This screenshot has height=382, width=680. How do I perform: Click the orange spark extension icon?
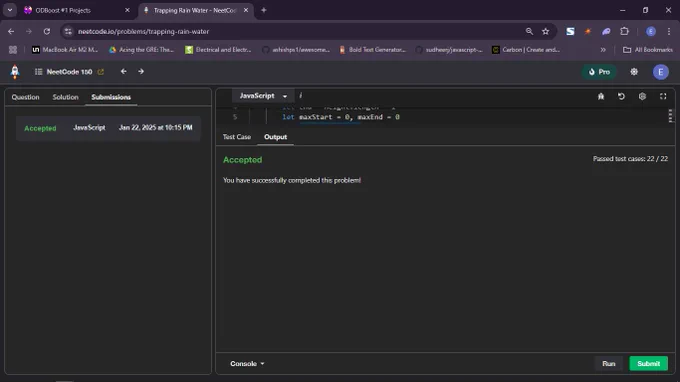pos(588,31)
